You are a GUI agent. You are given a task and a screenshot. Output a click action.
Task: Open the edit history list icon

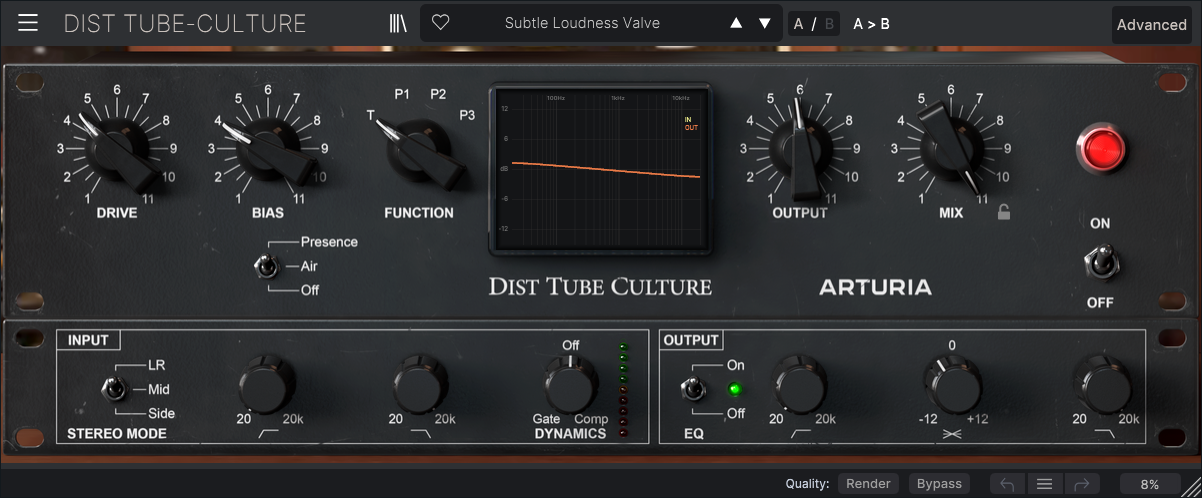[1044, 484]
